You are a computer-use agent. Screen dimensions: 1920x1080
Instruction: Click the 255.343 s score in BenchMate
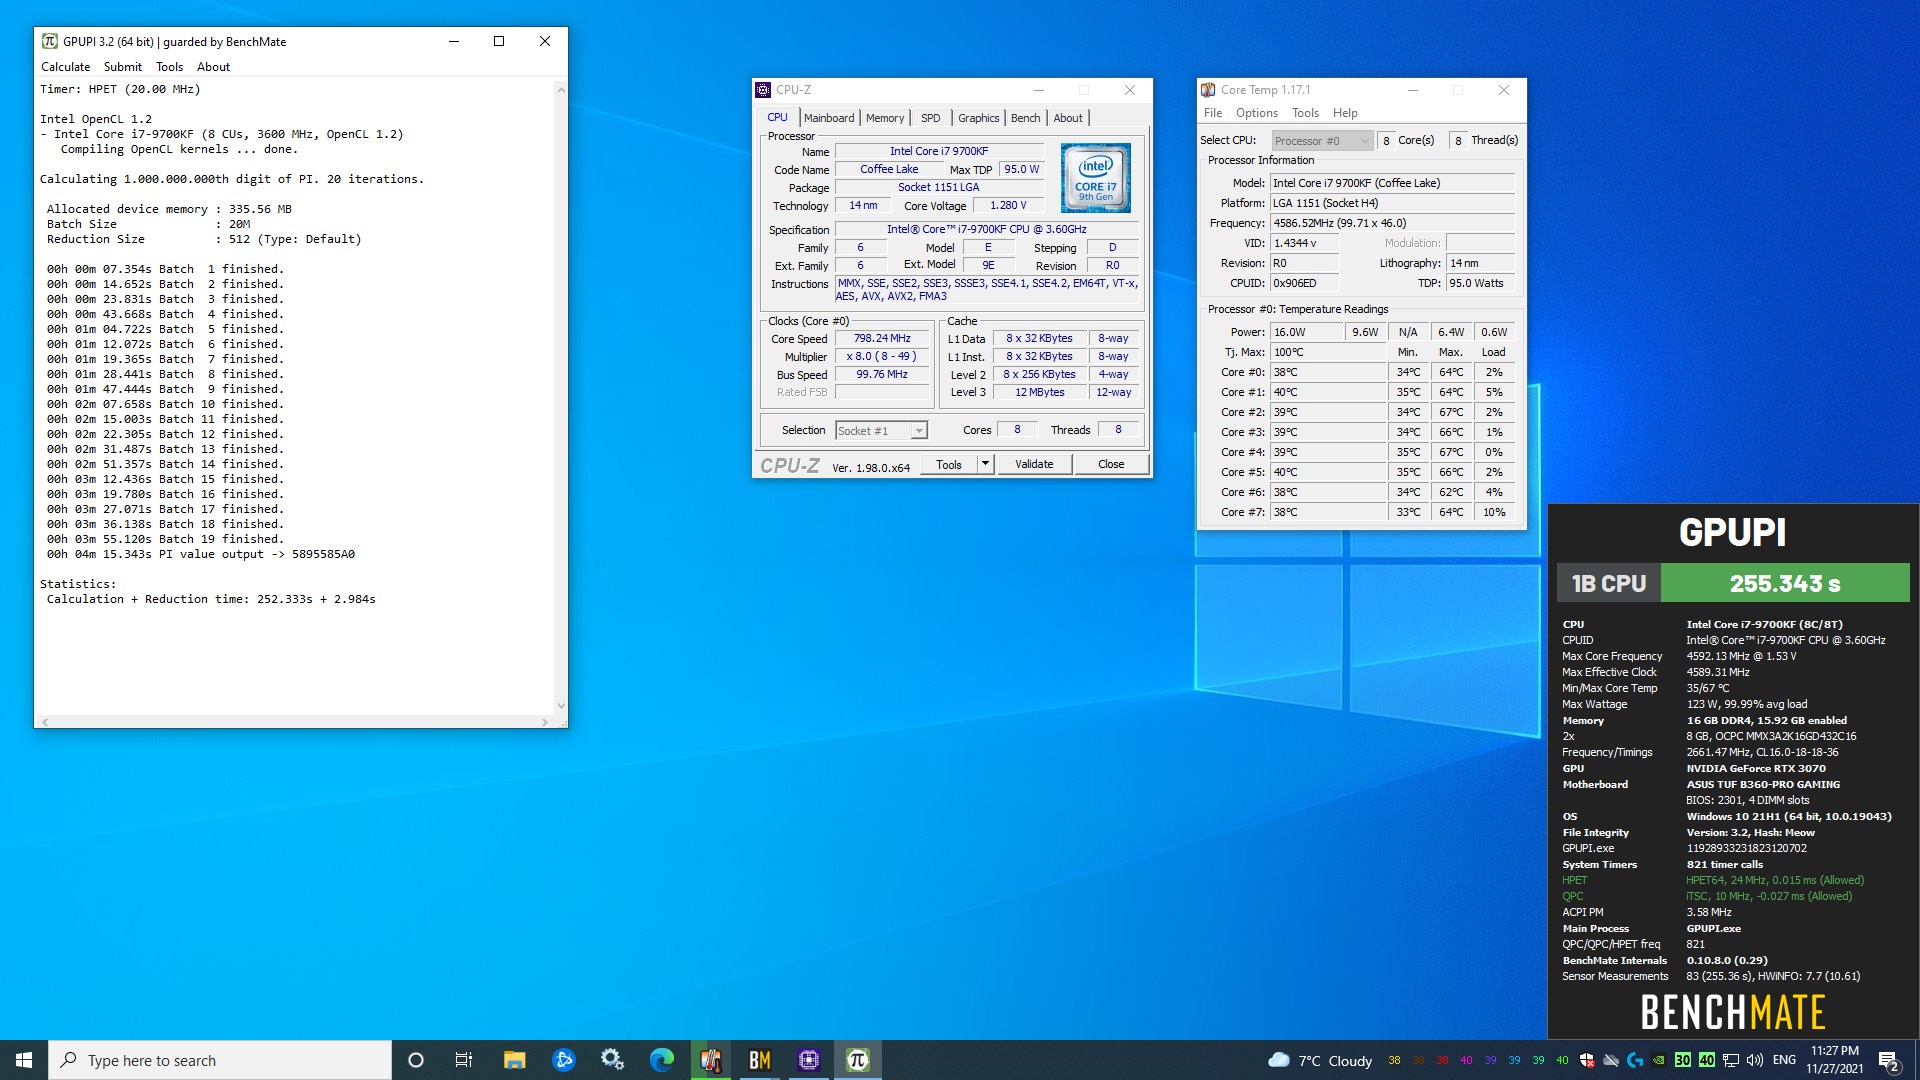point(1785,583)
